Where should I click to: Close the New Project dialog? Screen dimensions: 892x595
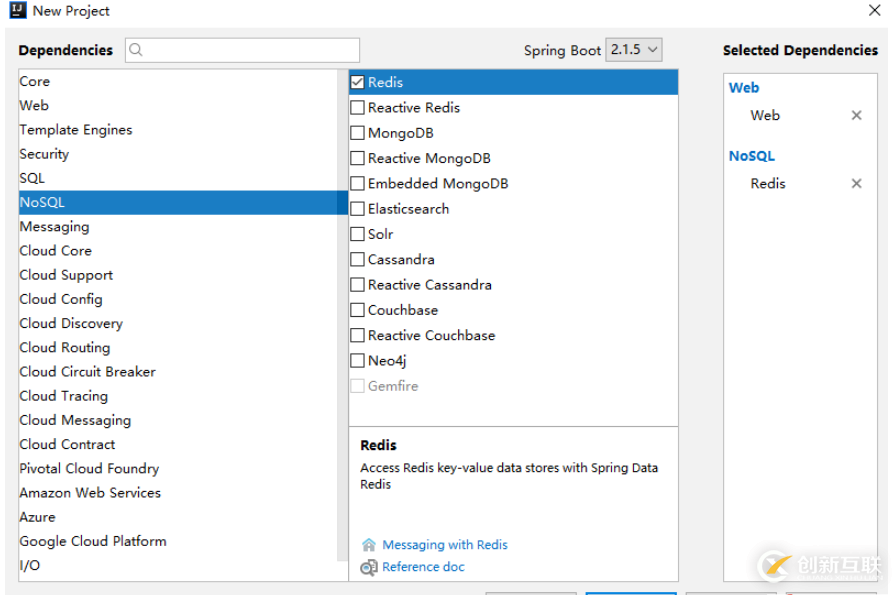873,11
